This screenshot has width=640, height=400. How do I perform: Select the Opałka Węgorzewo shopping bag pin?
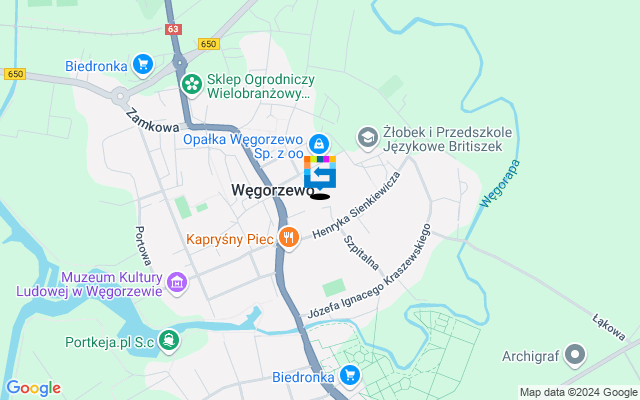pos(319,144)
